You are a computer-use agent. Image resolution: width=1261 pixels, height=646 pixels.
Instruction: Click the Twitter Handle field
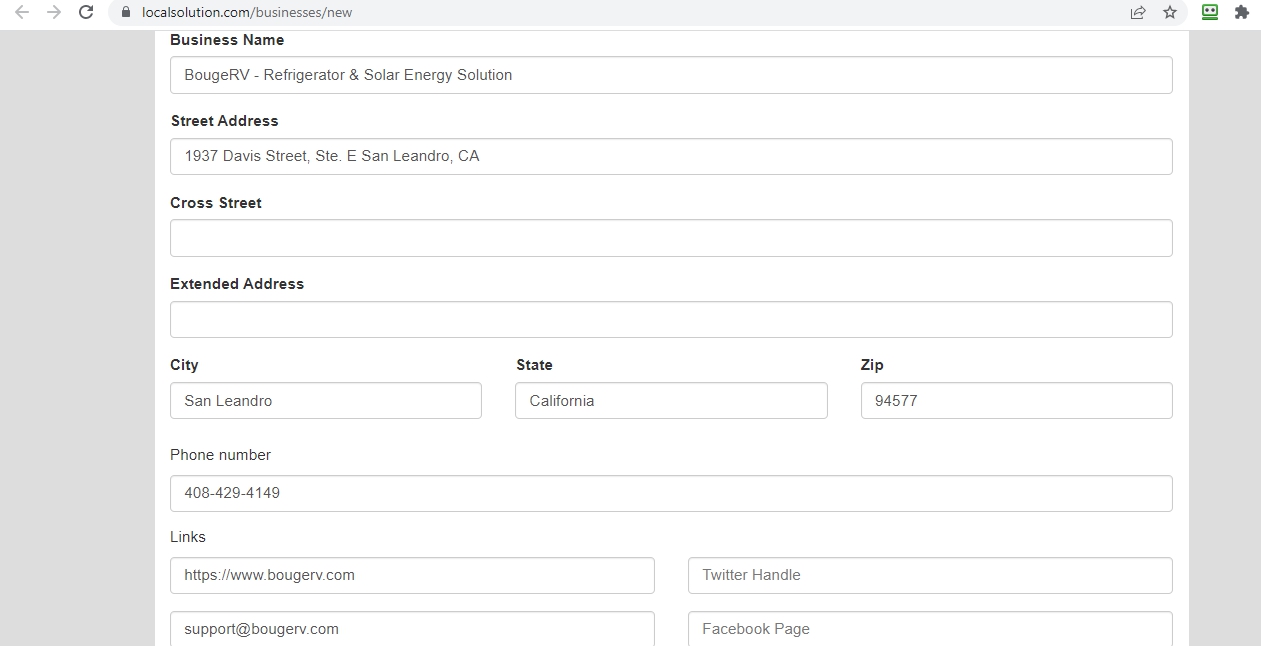pos(930,576)
